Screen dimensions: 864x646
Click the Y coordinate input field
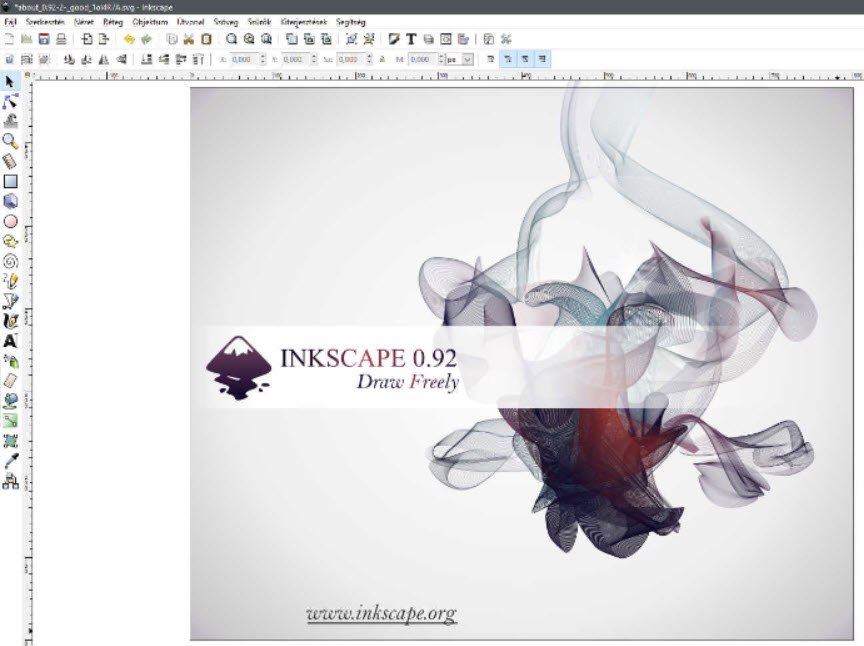pyautogui.click(x=295, y=59)
